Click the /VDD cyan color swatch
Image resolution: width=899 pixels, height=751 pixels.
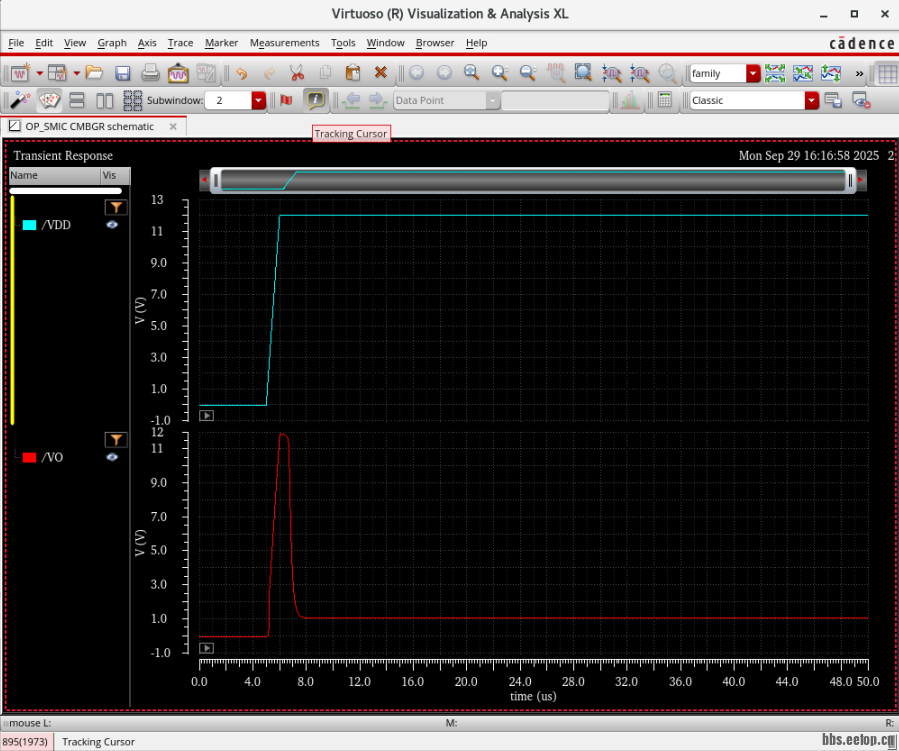29,225
